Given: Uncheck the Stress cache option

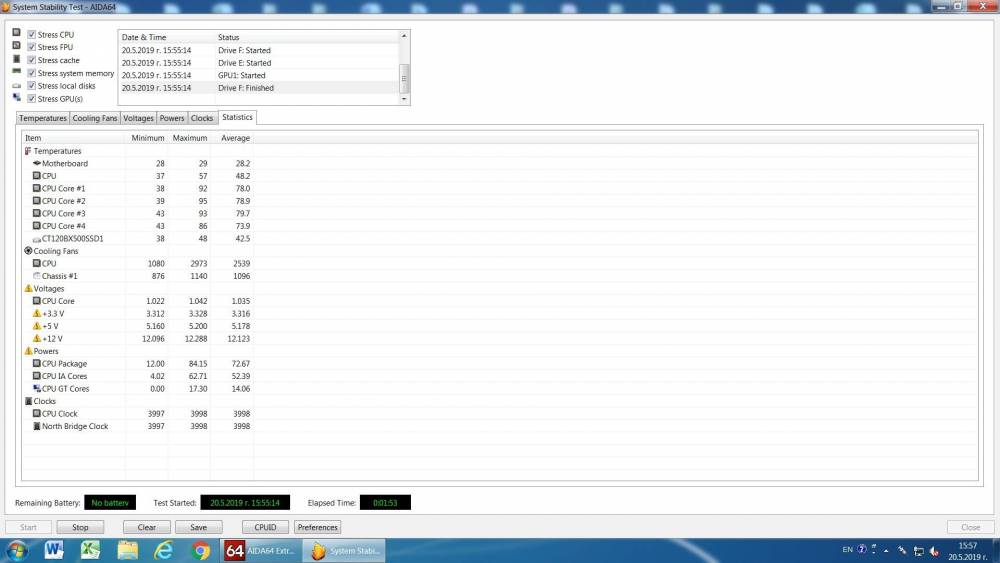Looking at the screenshot, I should tap(31, 60).
